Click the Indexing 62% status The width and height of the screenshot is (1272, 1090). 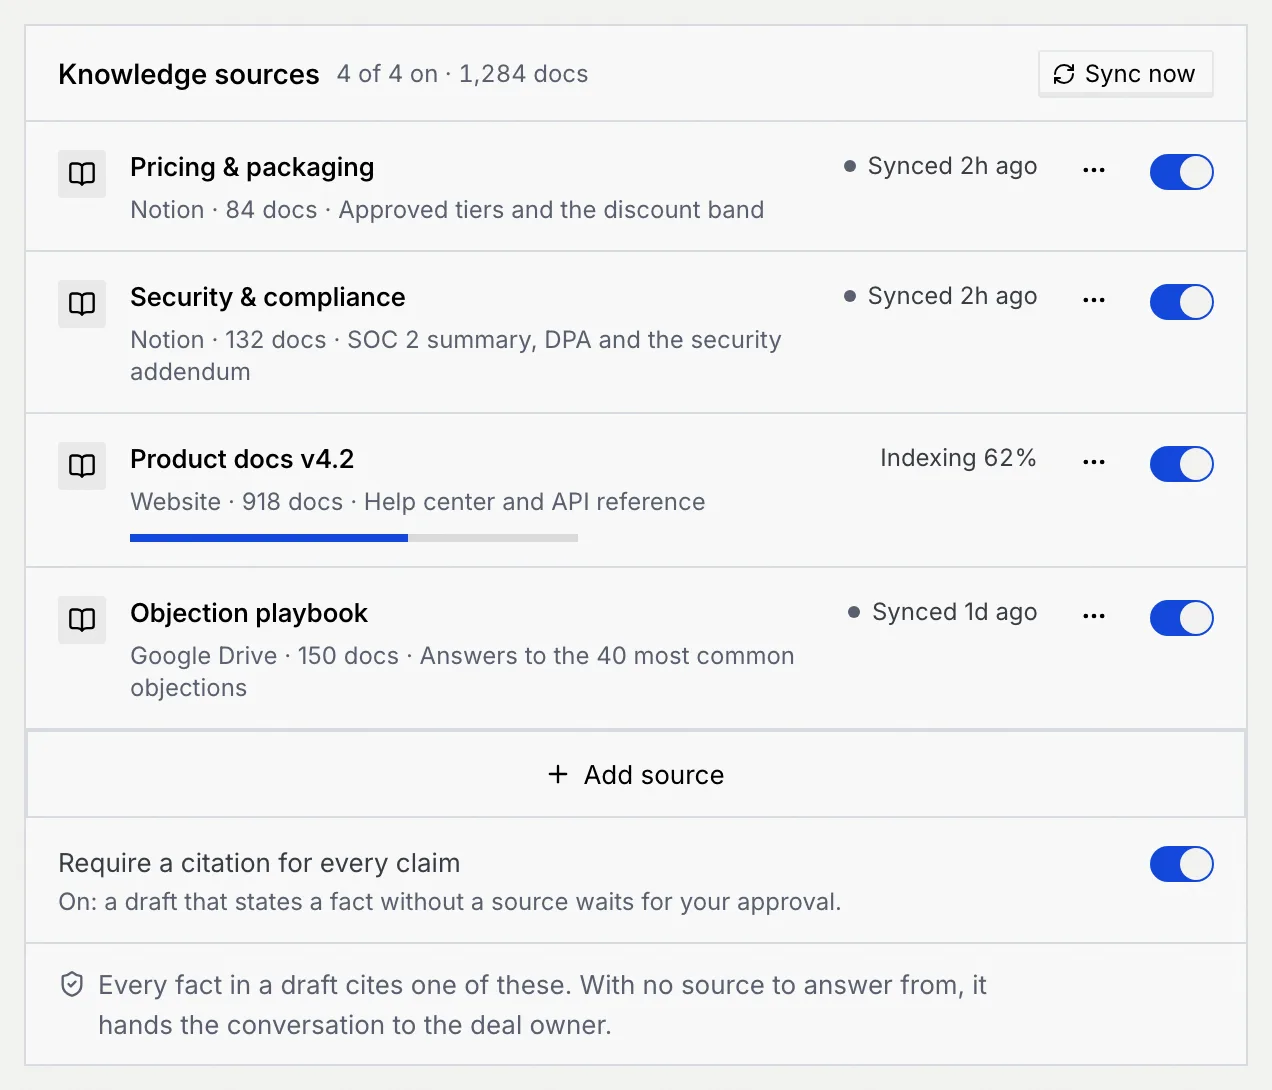tap(958, 458)
